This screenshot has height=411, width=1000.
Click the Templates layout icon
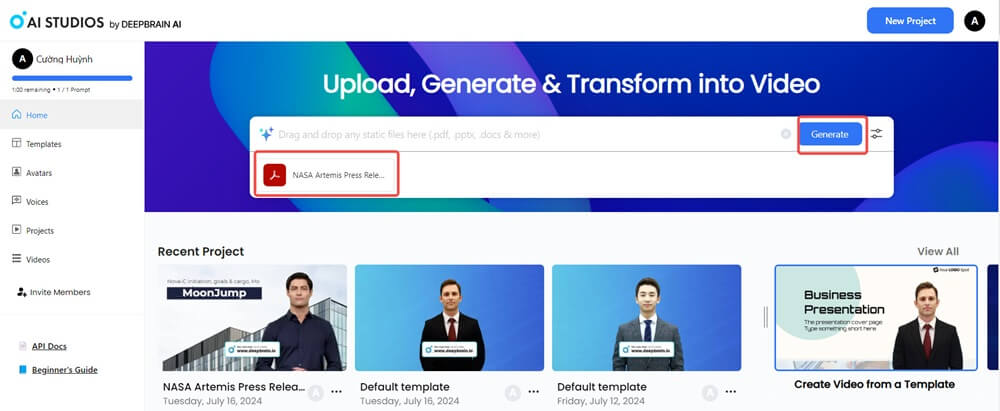click(17, 143)
